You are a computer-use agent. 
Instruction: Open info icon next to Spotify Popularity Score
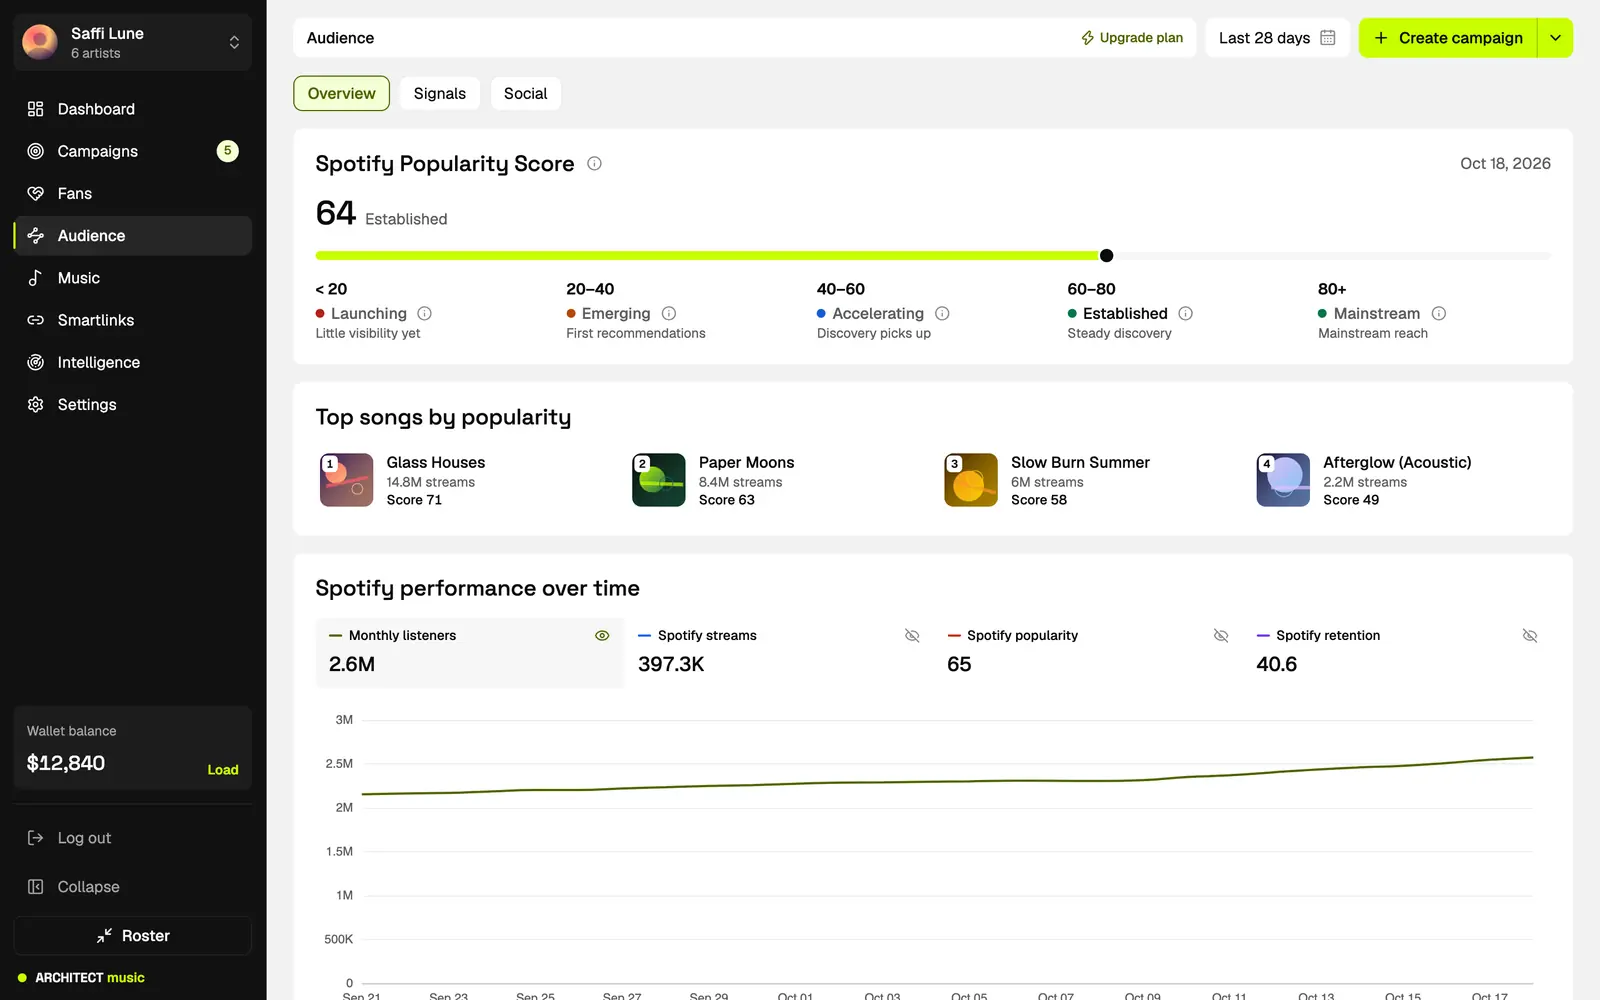click(x=594, y=163)
